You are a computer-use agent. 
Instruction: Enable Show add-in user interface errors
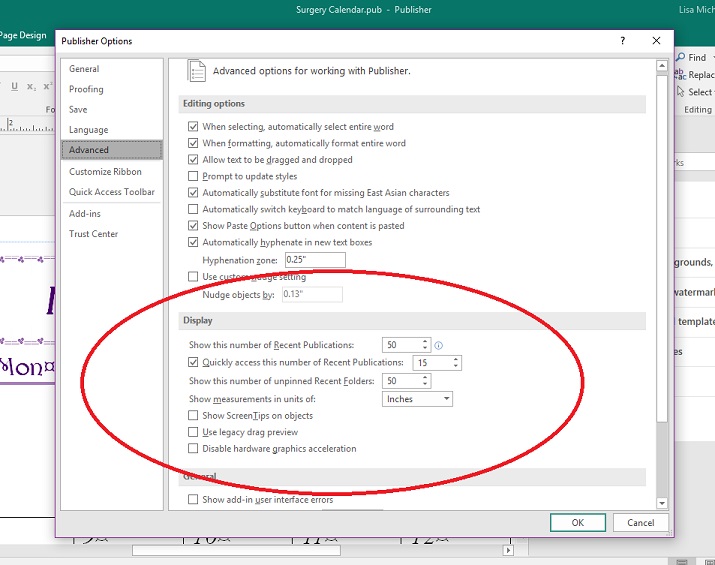pyautogui.click(x=193, y=499)
